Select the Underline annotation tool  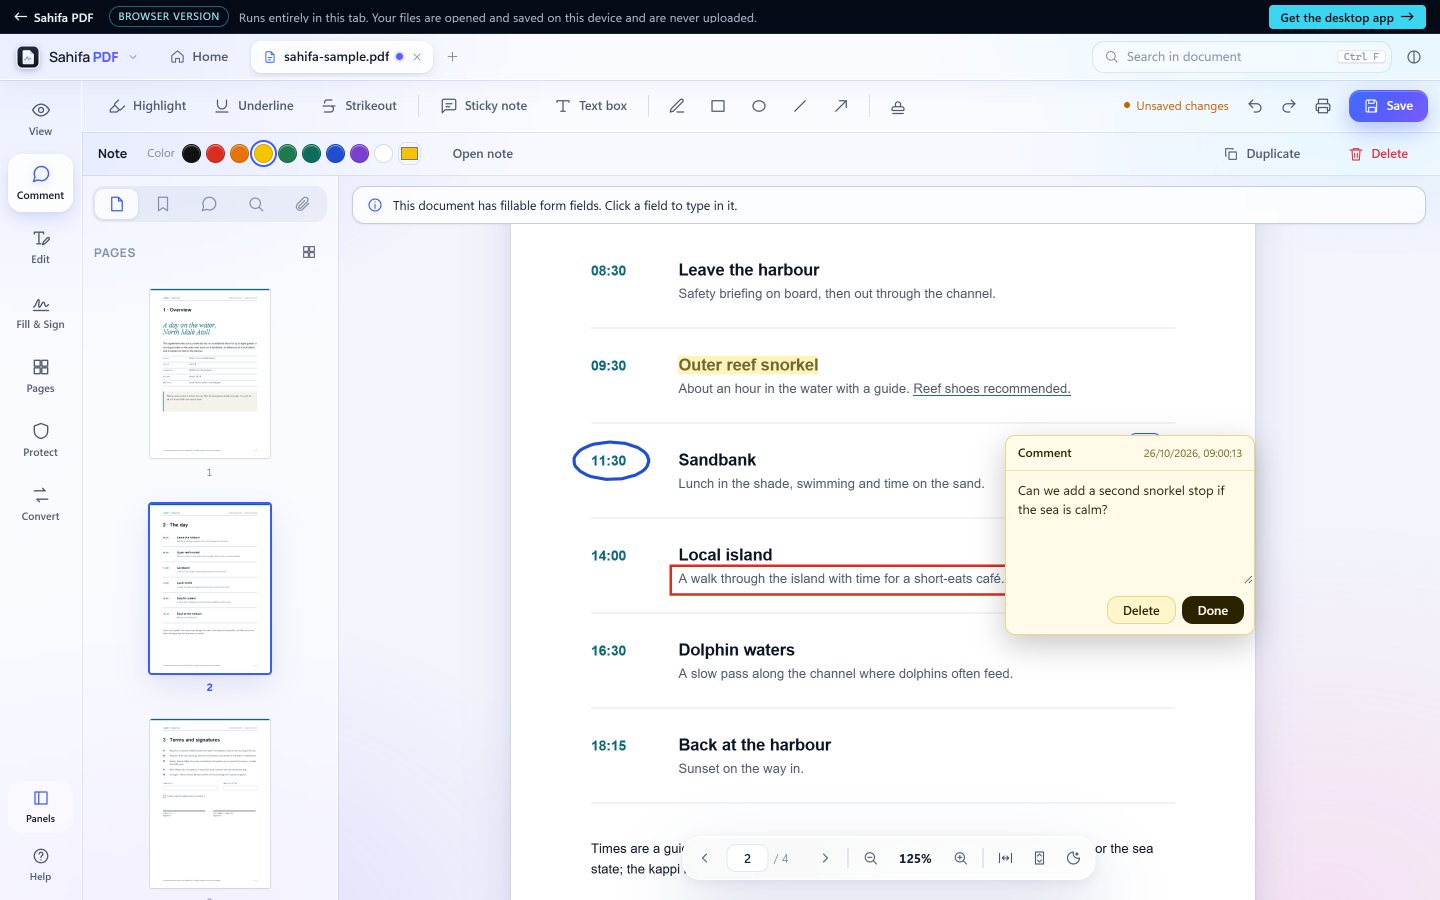(254, 106)
